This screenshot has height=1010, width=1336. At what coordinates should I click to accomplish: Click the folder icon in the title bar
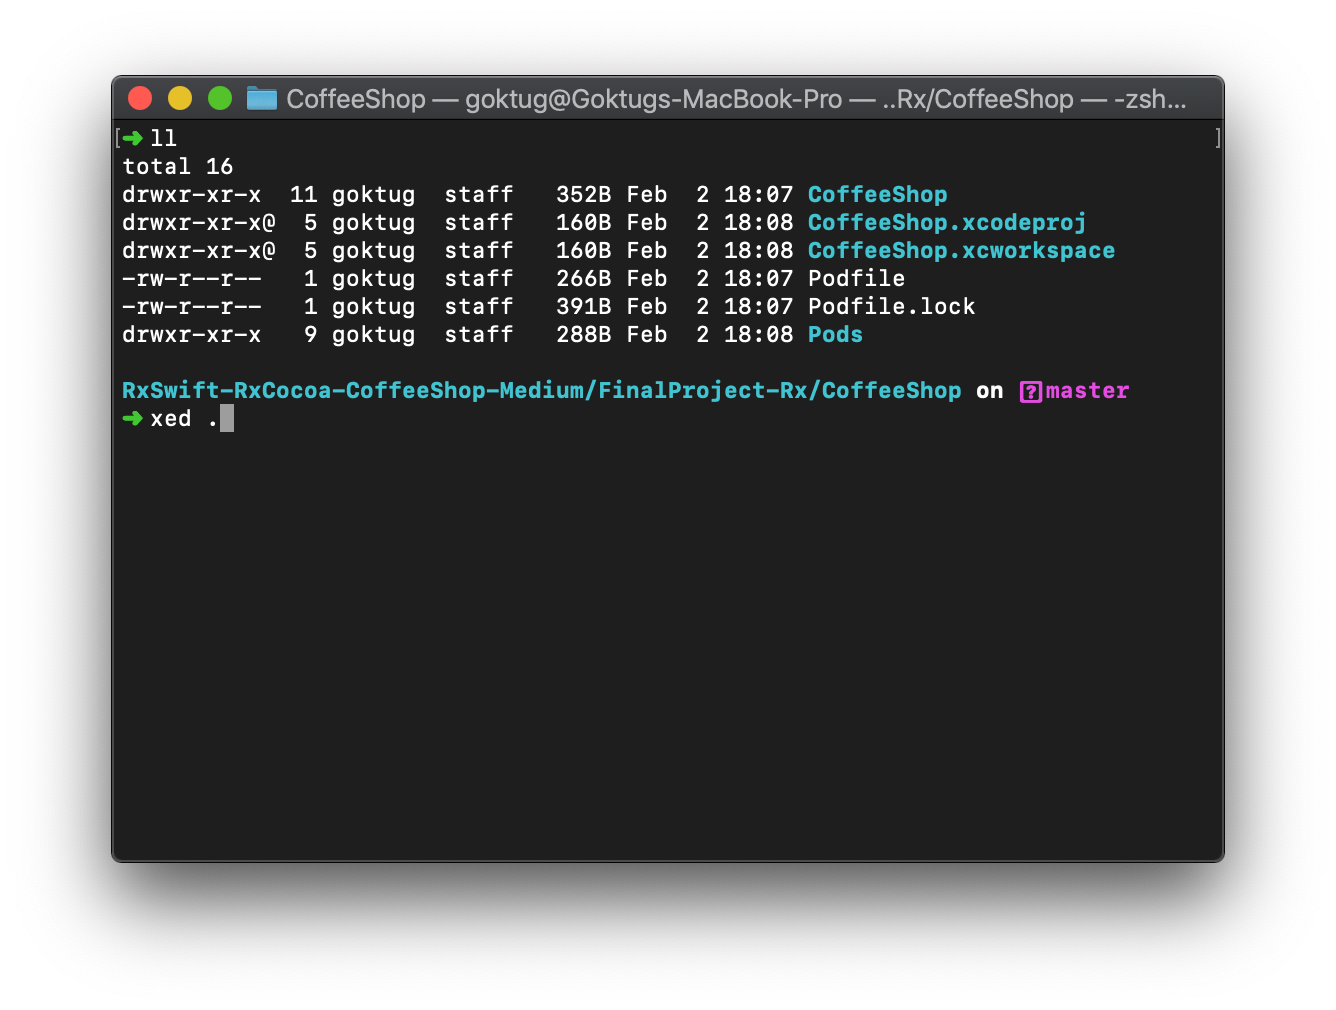[260, 98]
